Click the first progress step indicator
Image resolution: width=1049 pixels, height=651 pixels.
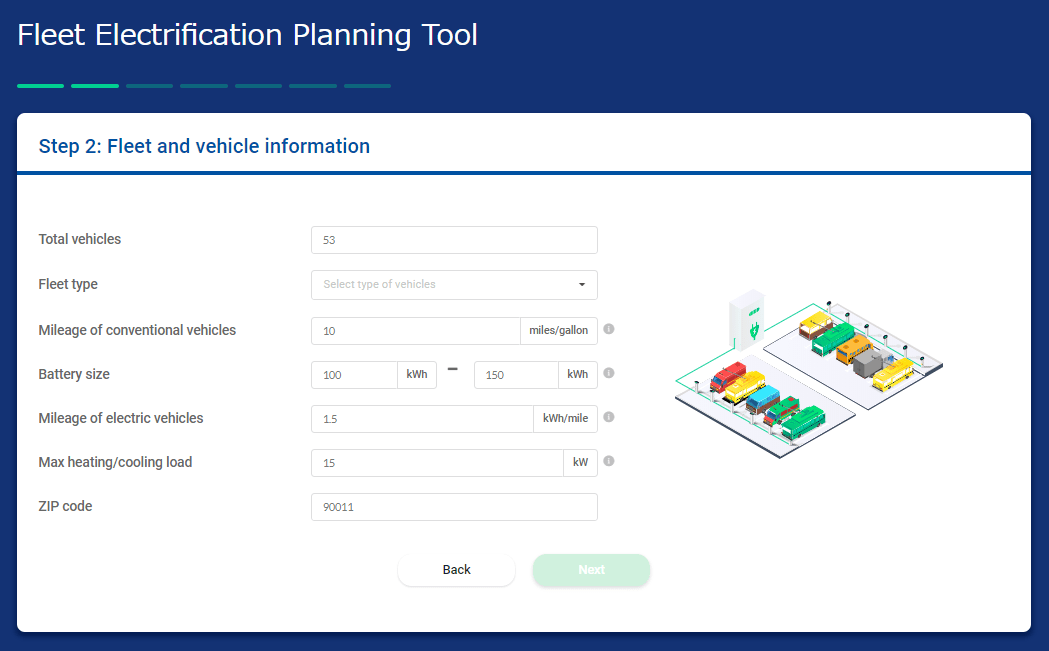tap(40, 86)
